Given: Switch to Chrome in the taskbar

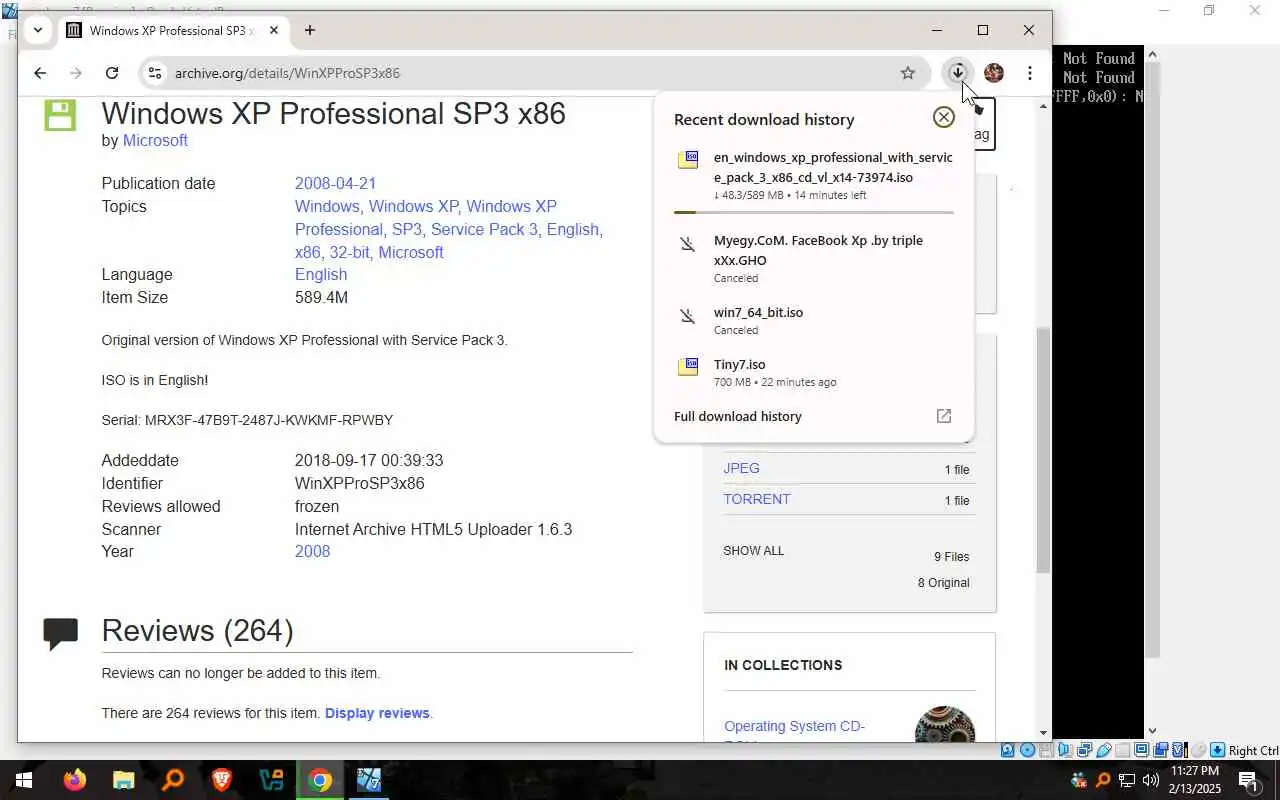Looking at the screenshot, I should coord(320,780).
